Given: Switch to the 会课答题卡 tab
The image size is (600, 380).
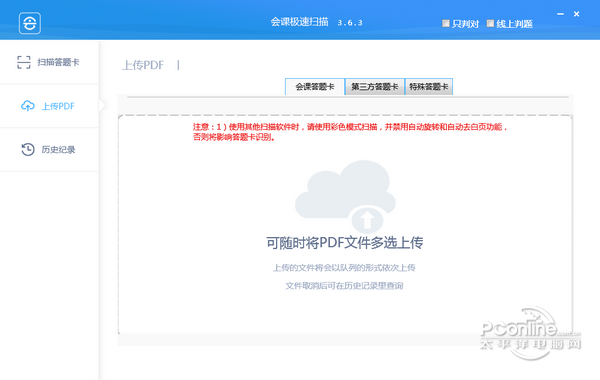Looking at the screenshot, I should pos(315,86).
